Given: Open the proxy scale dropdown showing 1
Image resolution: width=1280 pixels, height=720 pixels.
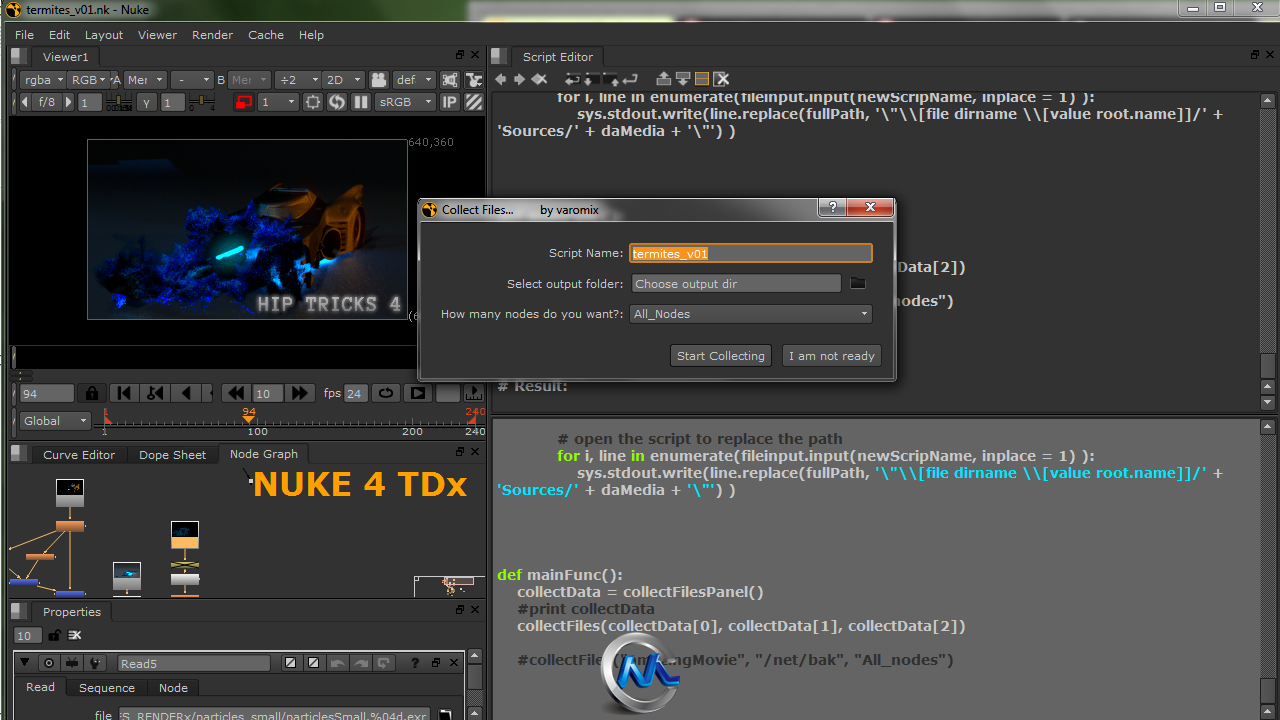Looking at the screenshot, I should 278,102.
